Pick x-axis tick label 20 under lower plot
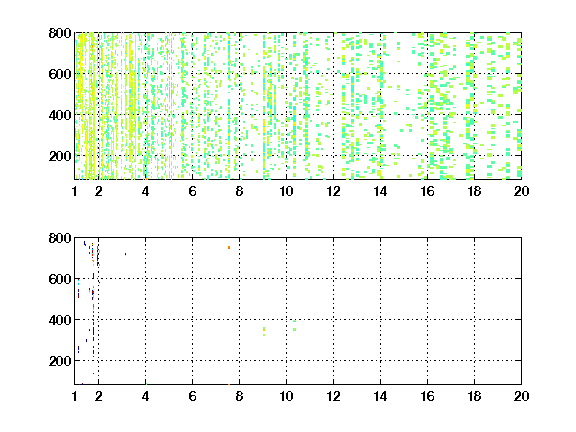This screenshot has height=432, width=576. pyautogui.click(x=521, y=396)
